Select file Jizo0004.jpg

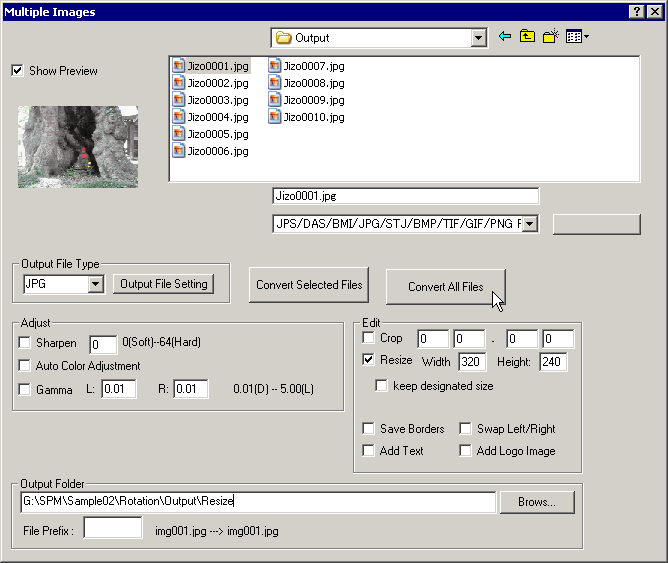pyautogui.click(x=211, y=117)
